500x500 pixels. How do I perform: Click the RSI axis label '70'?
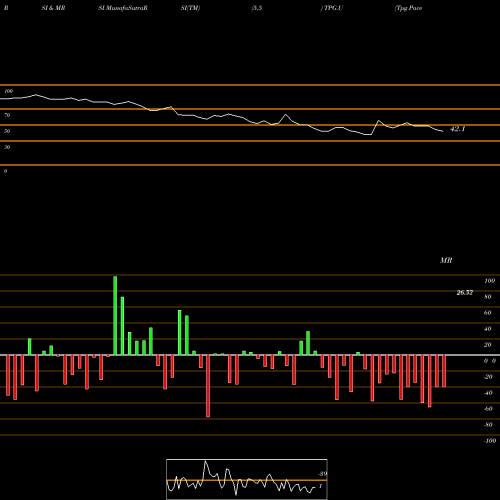pyautogui.click(x=7, y=115)
